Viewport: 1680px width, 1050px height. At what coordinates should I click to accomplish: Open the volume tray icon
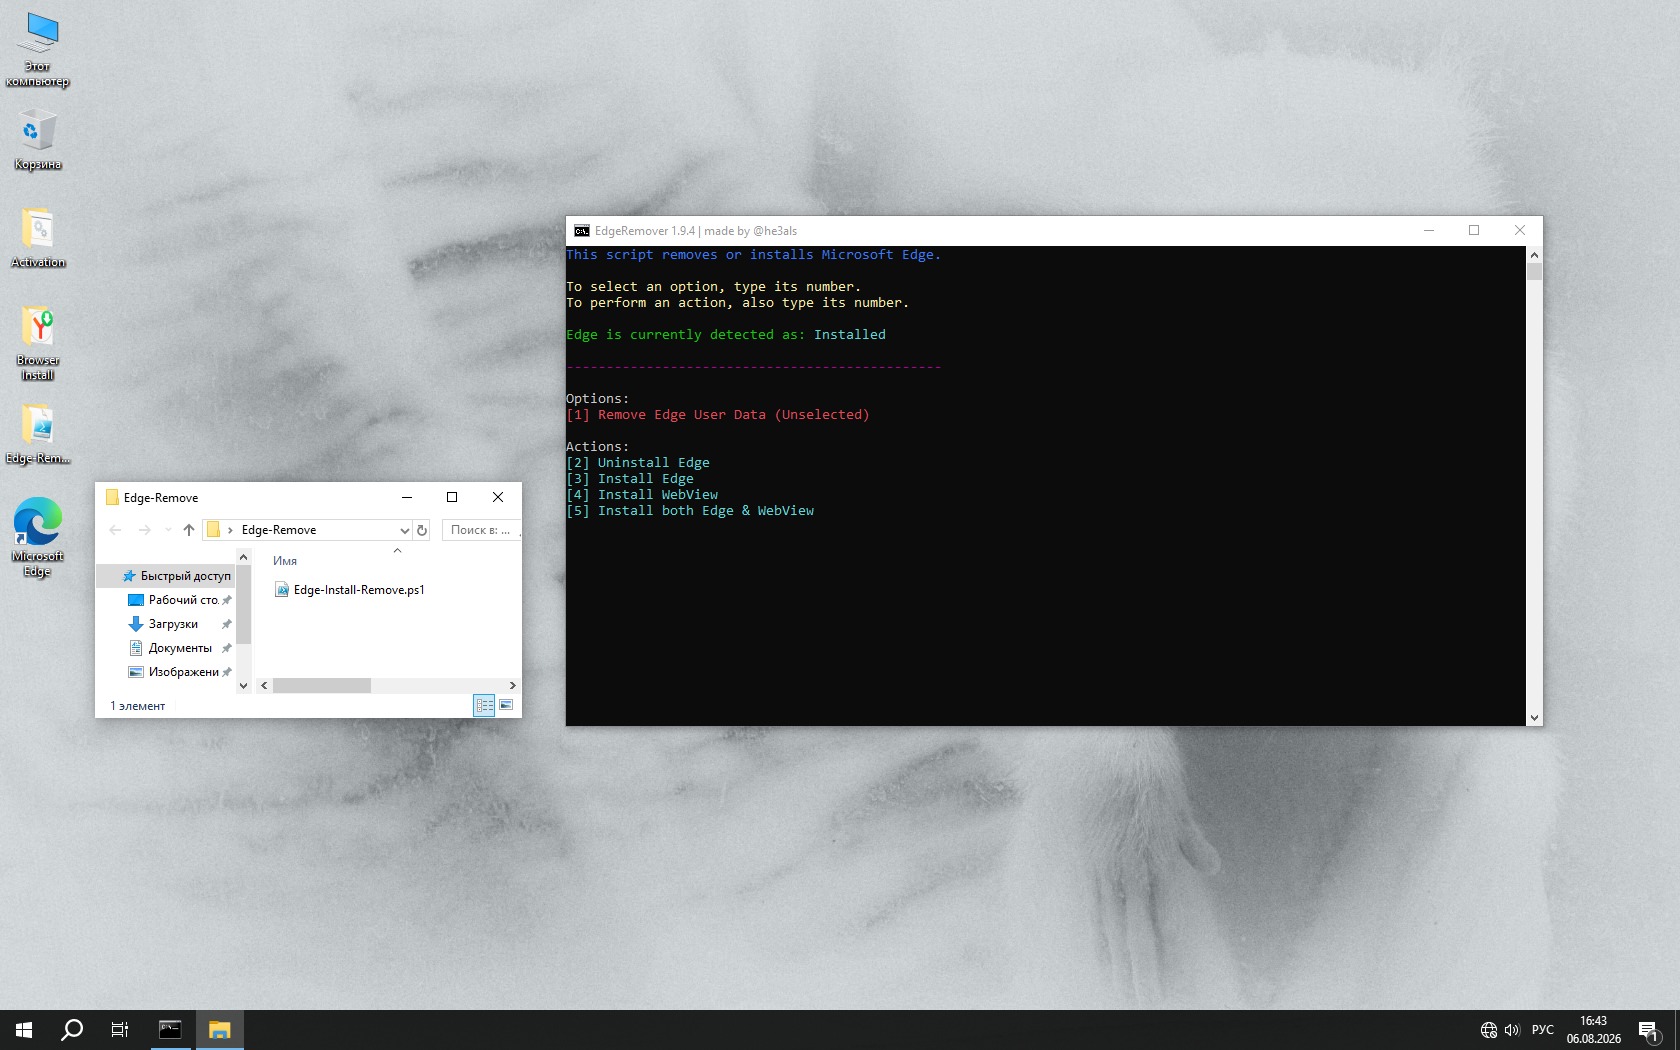1512,1030
